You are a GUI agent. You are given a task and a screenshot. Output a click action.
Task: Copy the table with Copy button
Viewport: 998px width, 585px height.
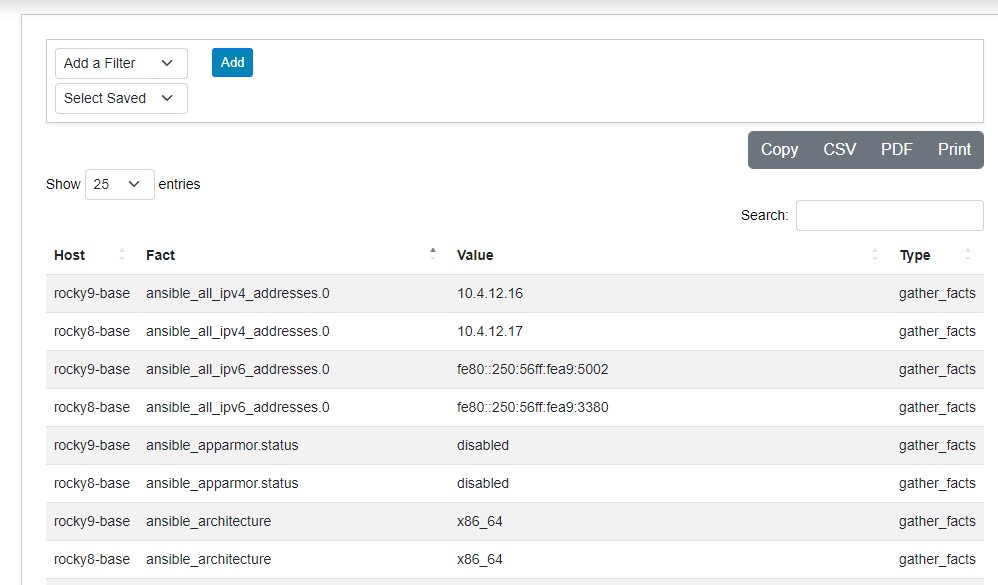(779, 149)
